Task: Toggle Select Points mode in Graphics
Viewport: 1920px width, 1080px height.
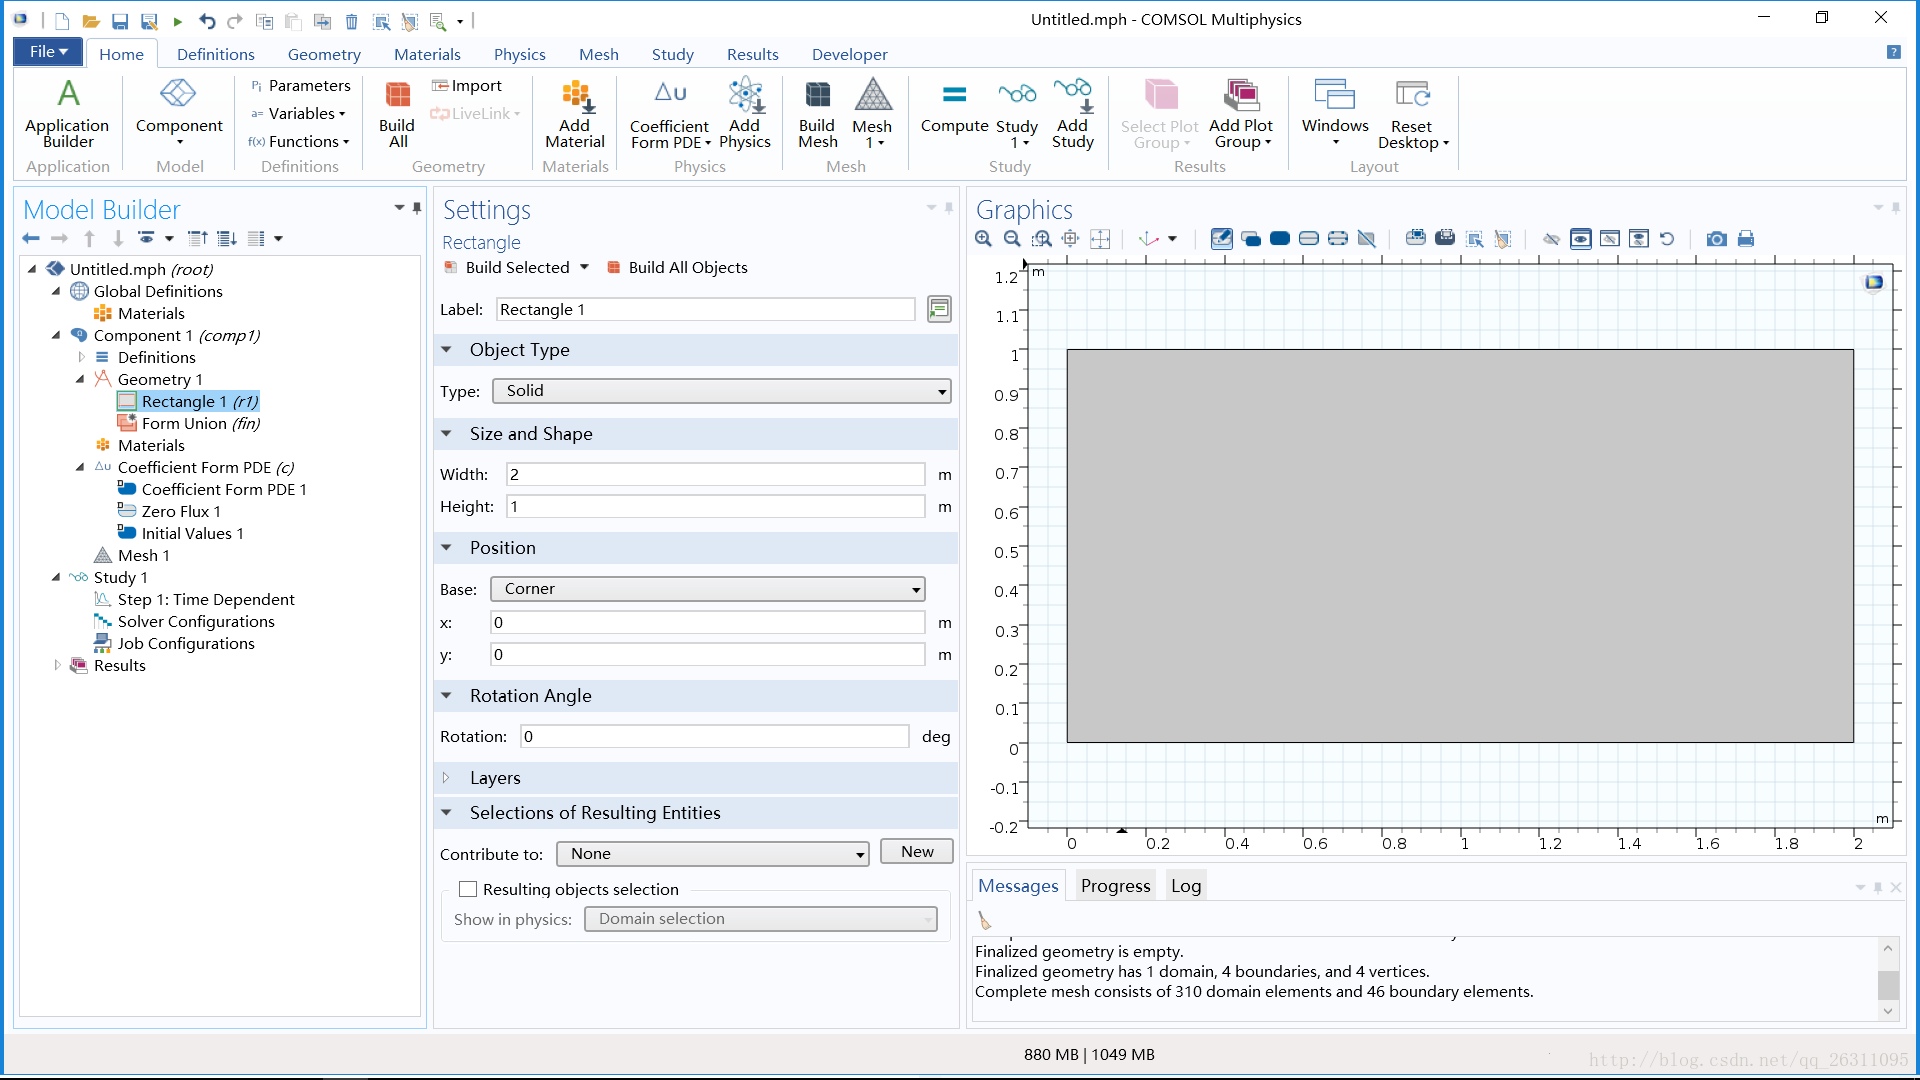Action: pyautogui.click(x=1337, y=239)
